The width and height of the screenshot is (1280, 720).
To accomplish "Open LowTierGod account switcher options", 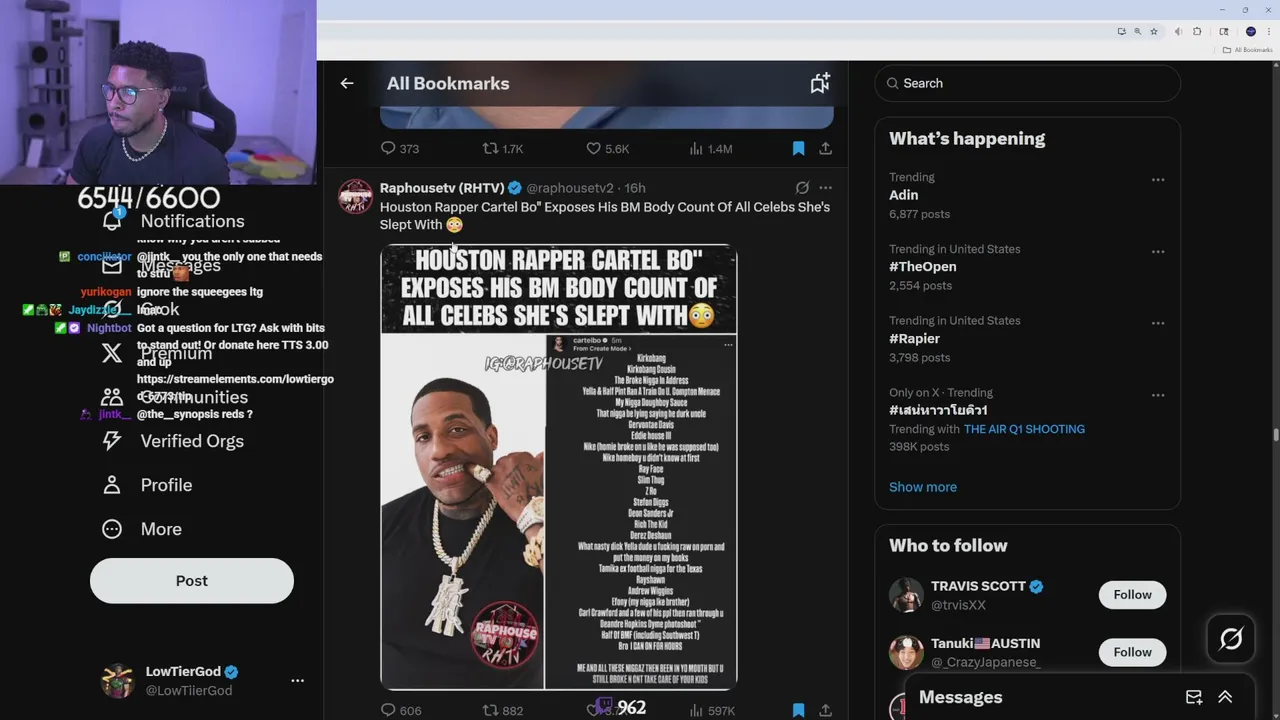I will [x=297, y=680].
